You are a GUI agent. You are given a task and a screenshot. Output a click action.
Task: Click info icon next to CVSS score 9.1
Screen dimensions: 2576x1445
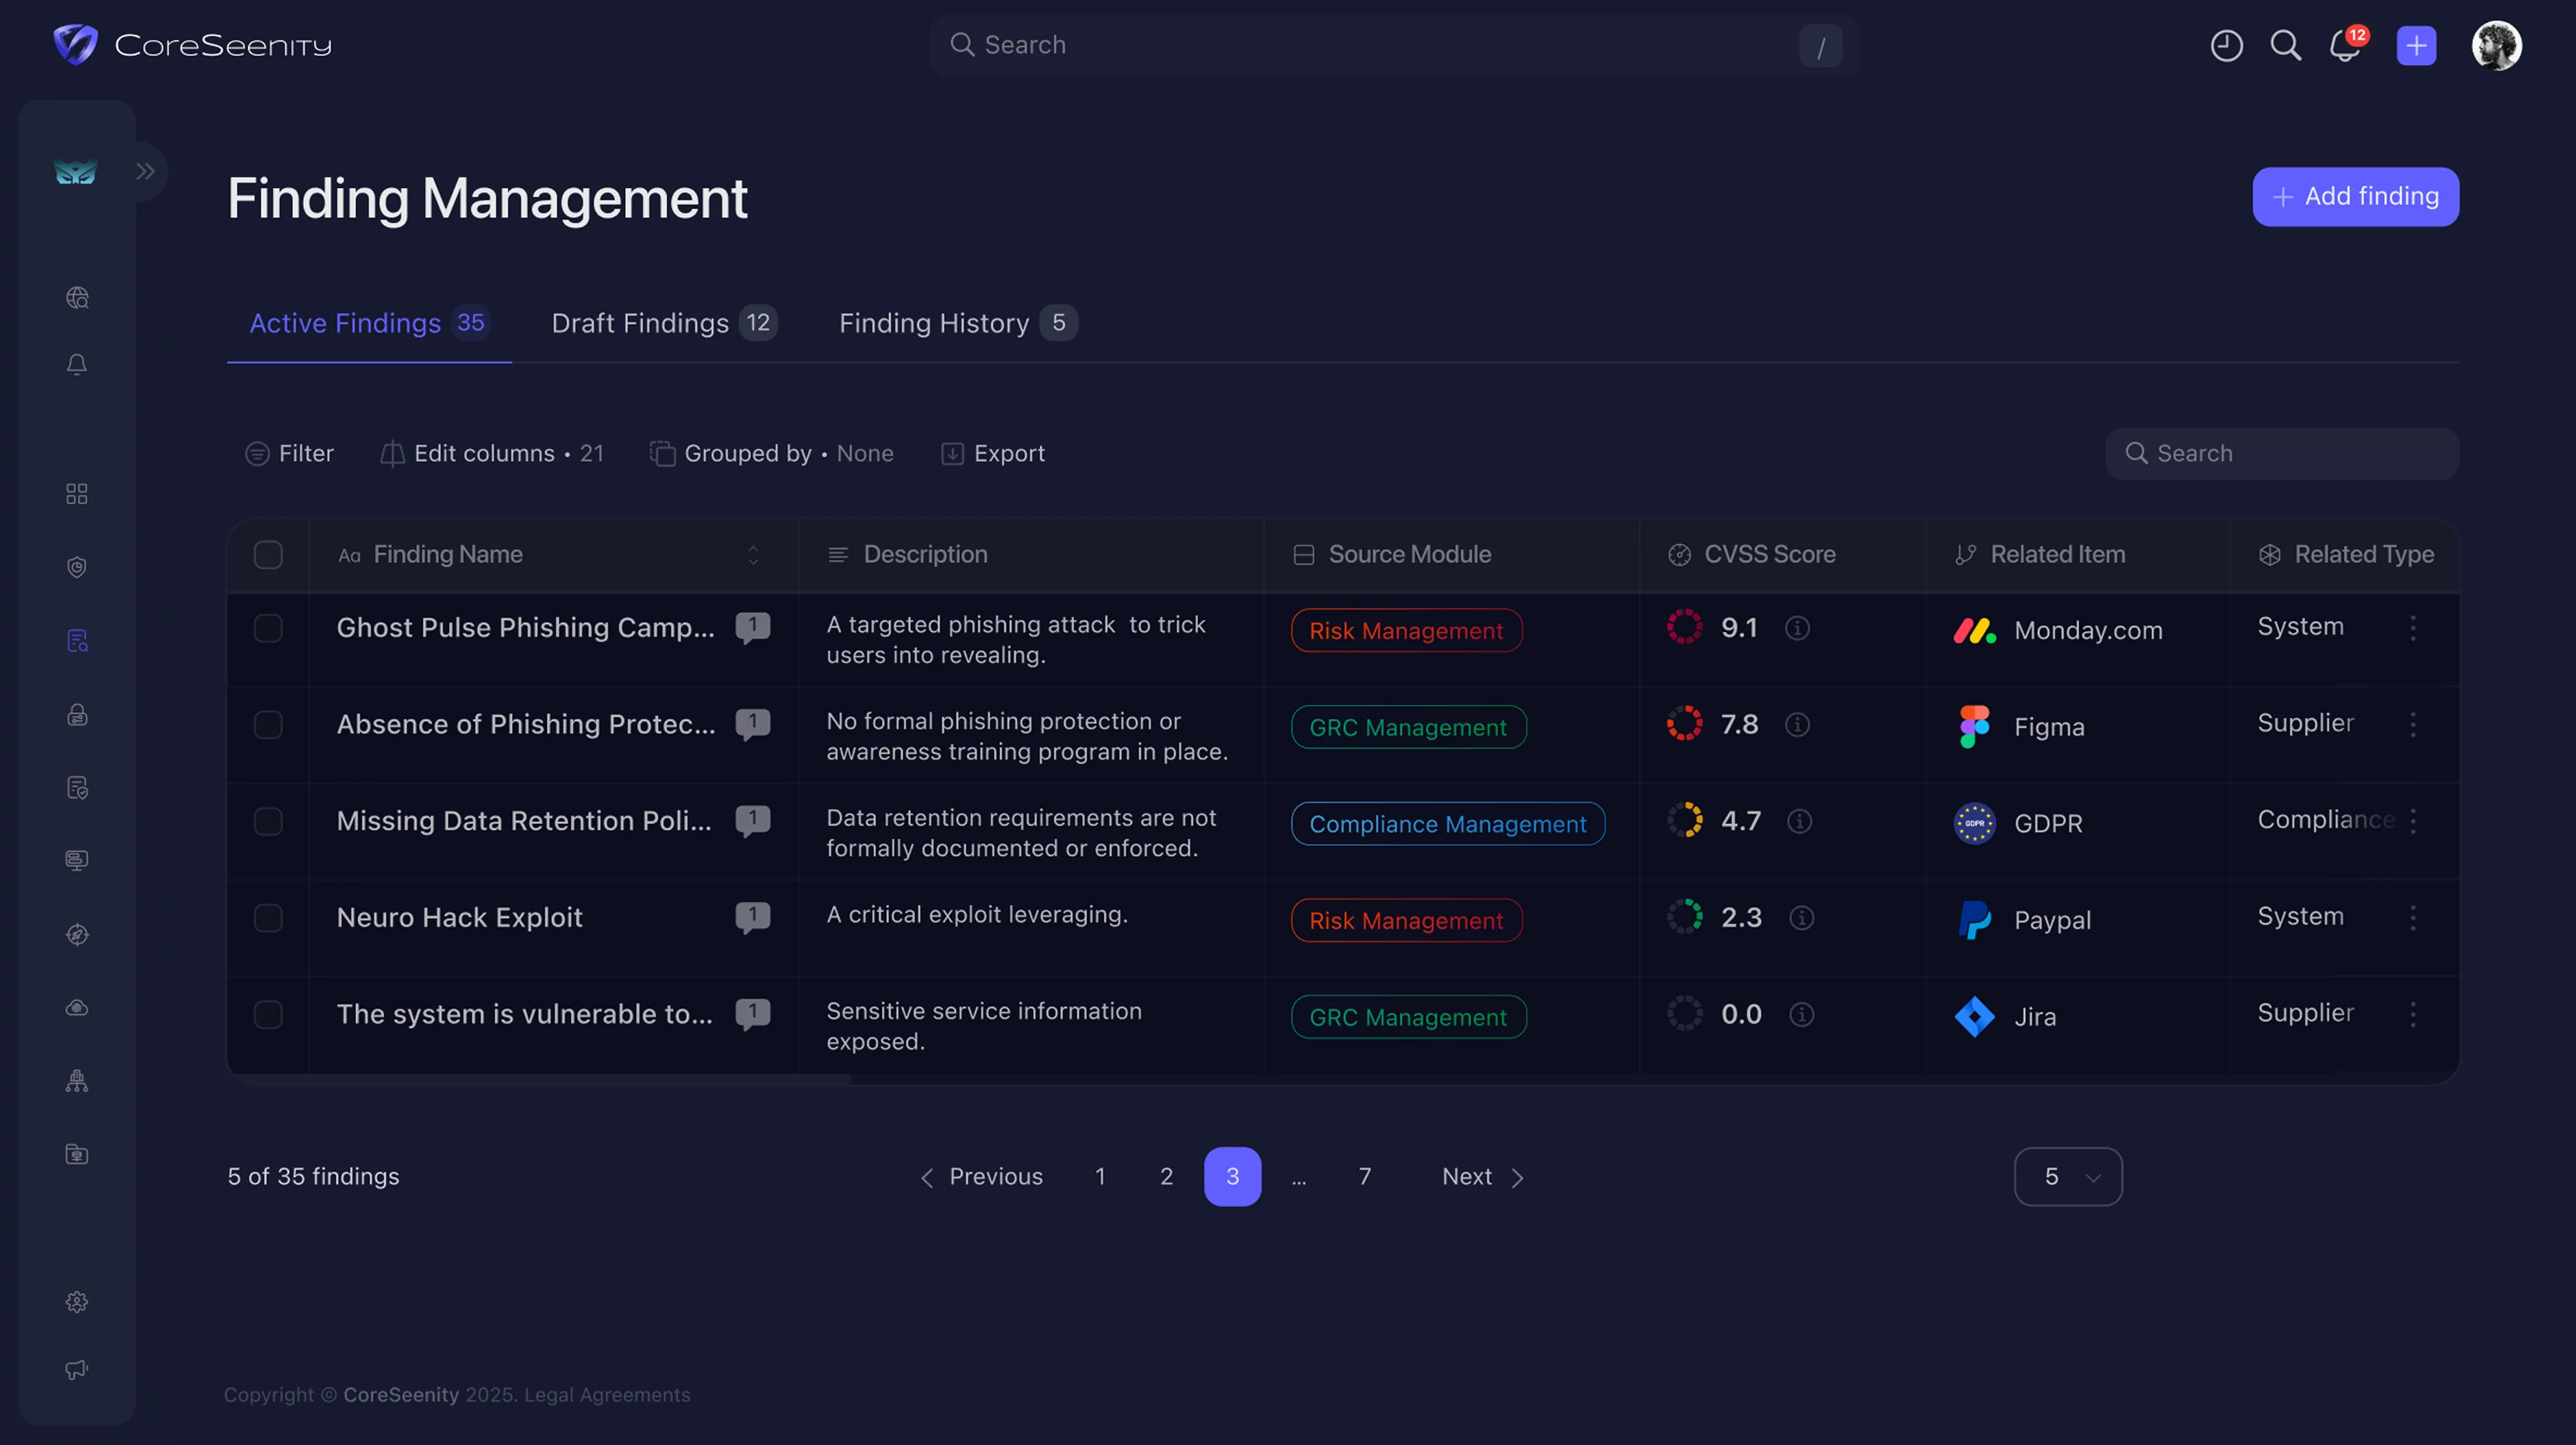click(x=1797, y=628)
